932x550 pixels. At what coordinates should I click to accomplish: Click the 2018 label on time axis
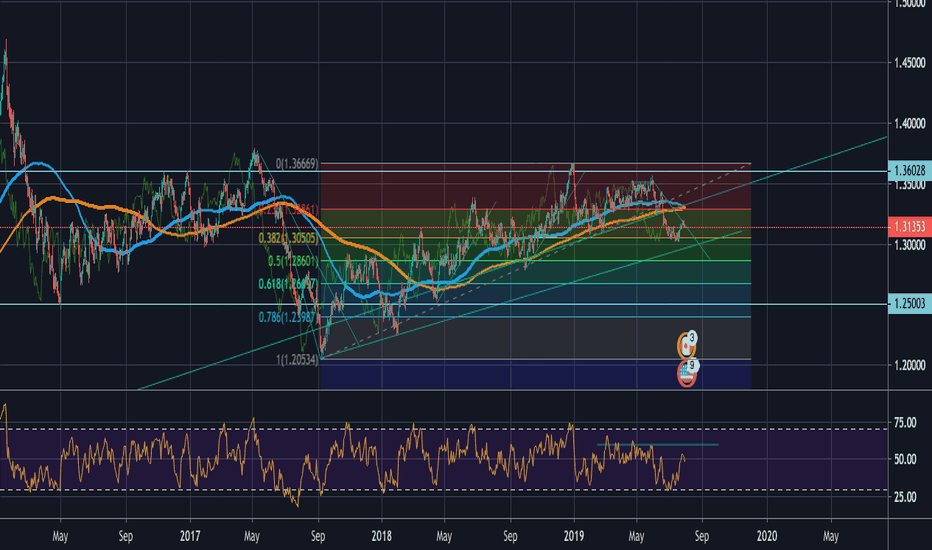tap(382, 536)
